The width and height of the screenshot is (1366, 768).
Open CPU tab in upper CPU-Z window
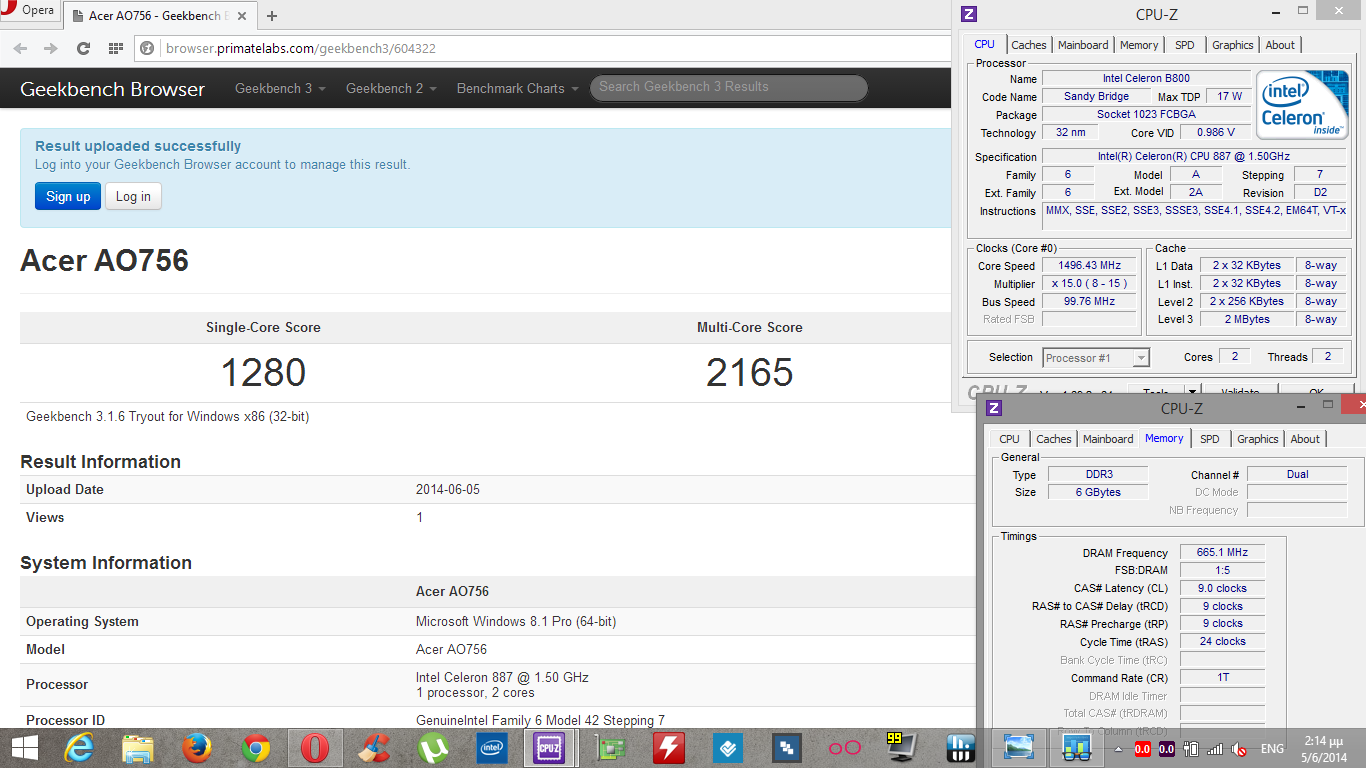[985, 44]
